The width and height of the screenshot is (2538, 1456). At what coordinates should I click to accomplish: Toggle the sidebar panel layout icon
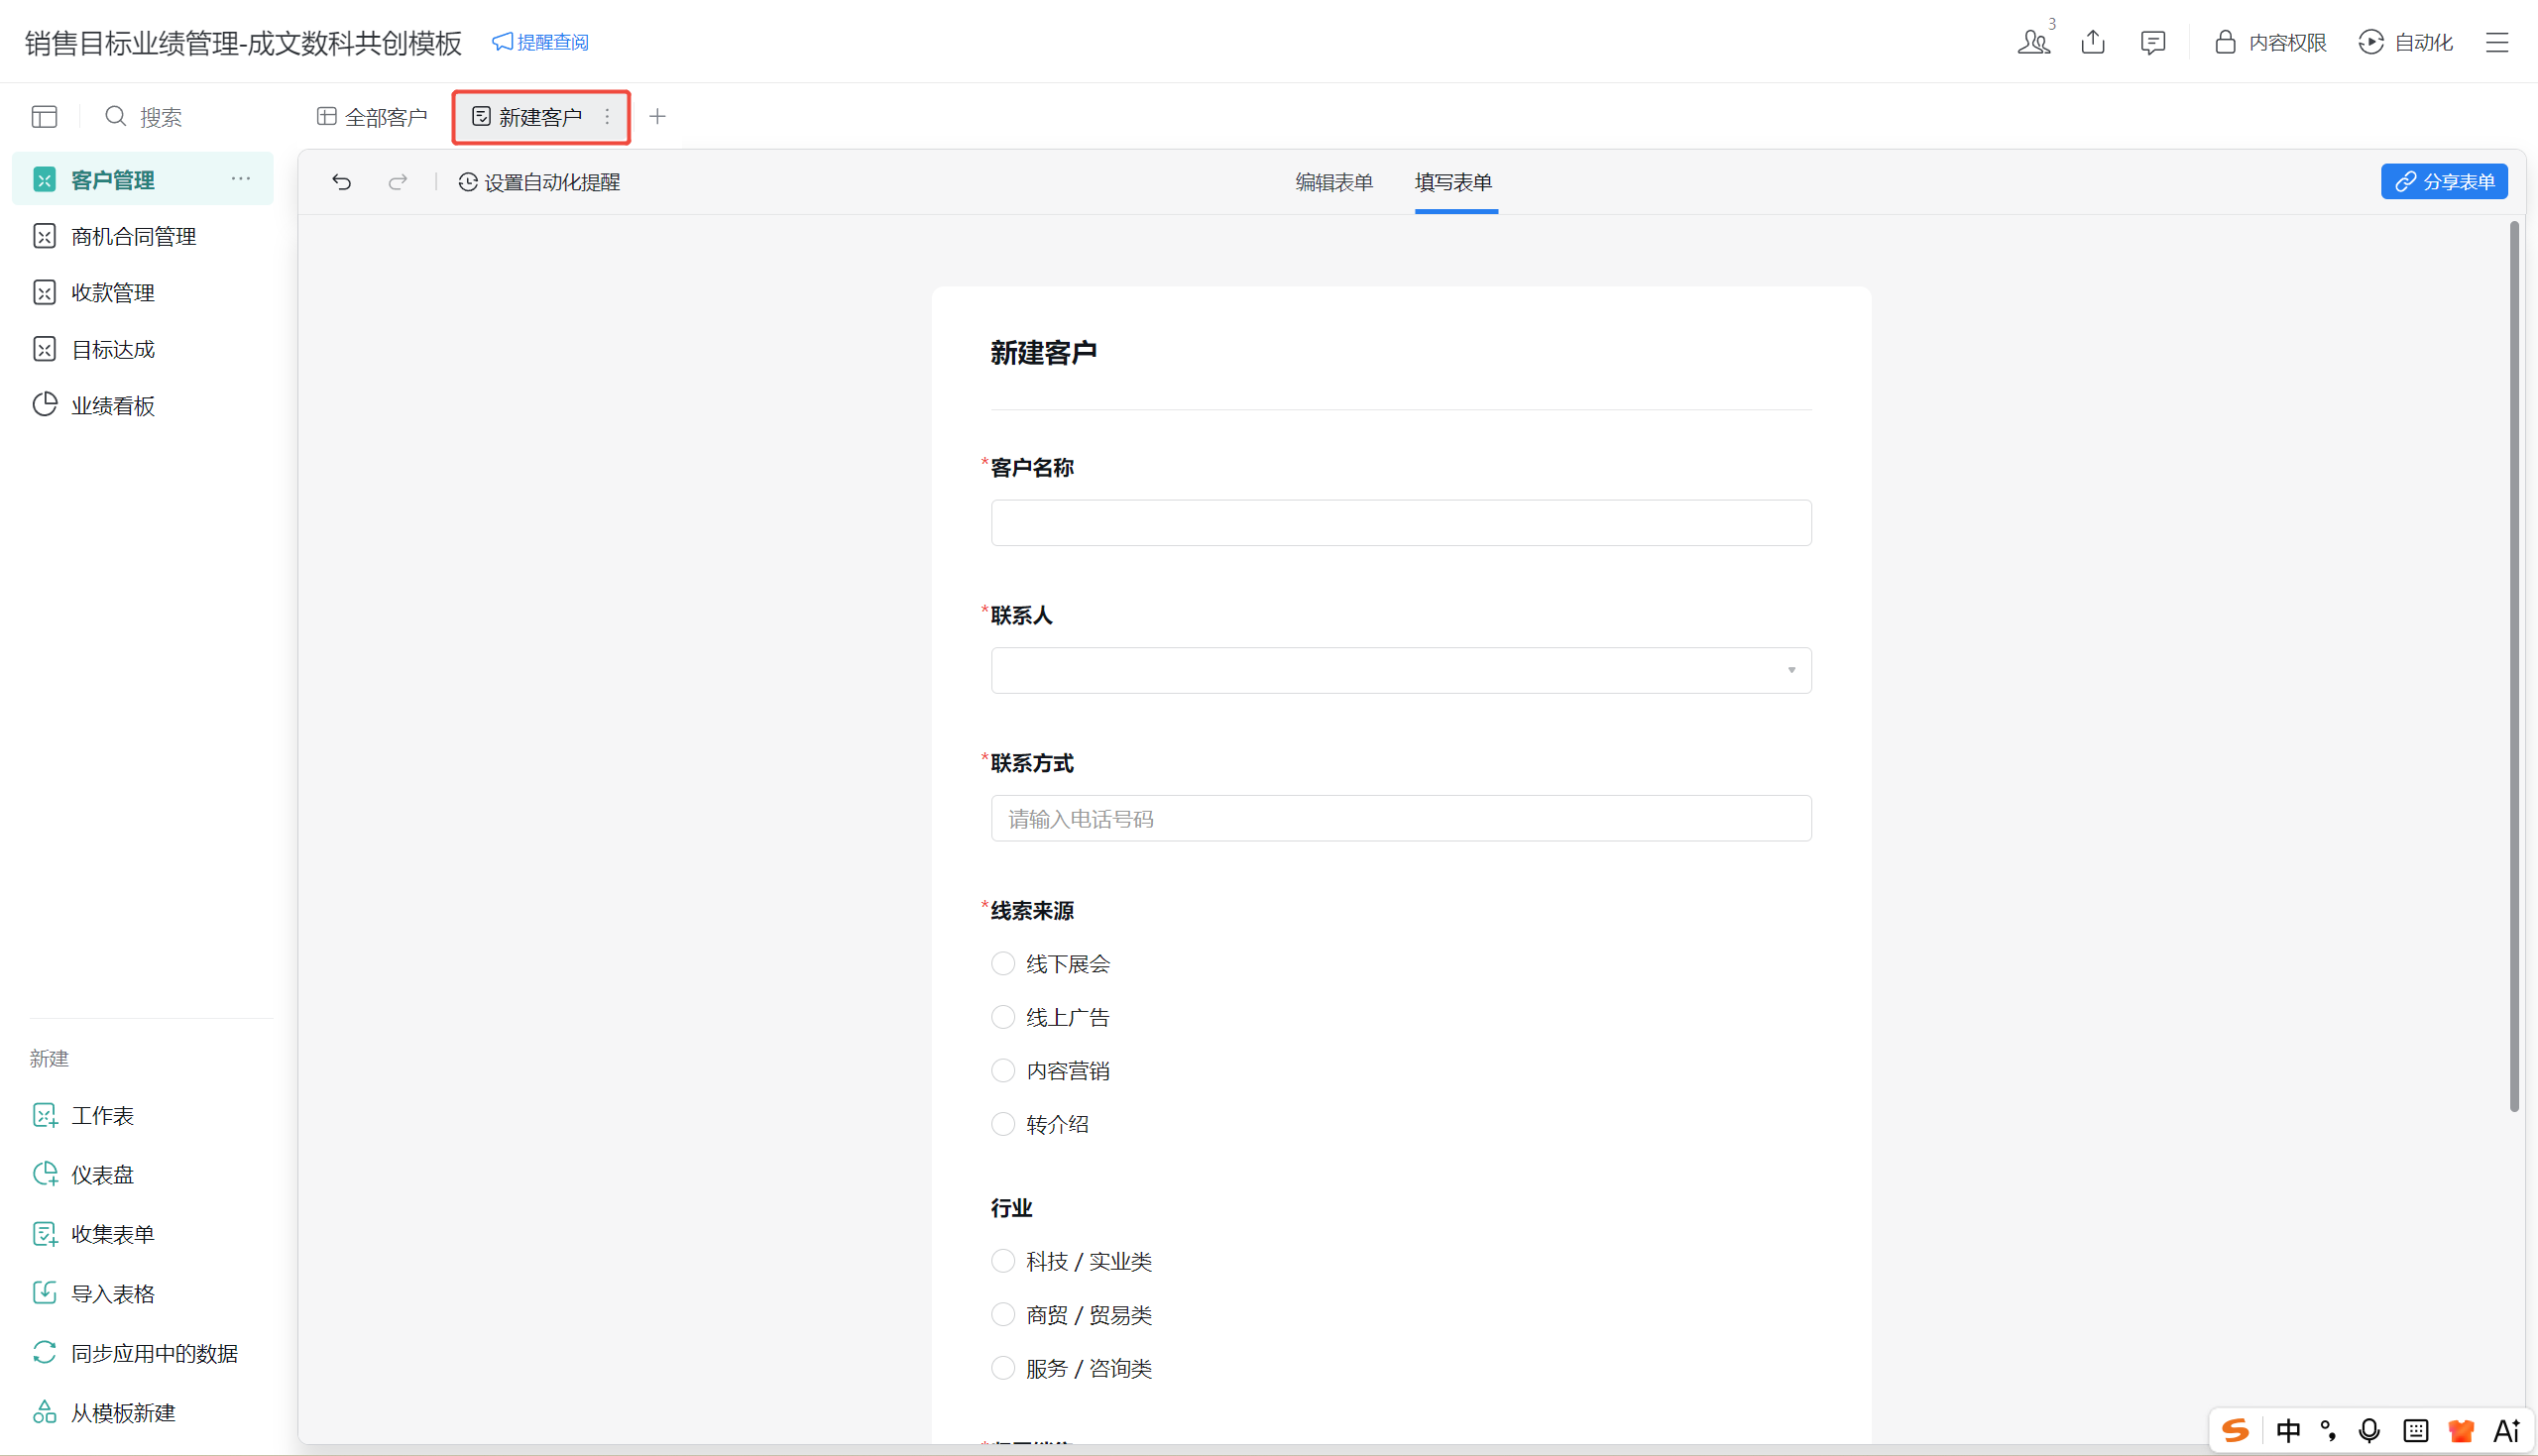[x=44, y=117]
